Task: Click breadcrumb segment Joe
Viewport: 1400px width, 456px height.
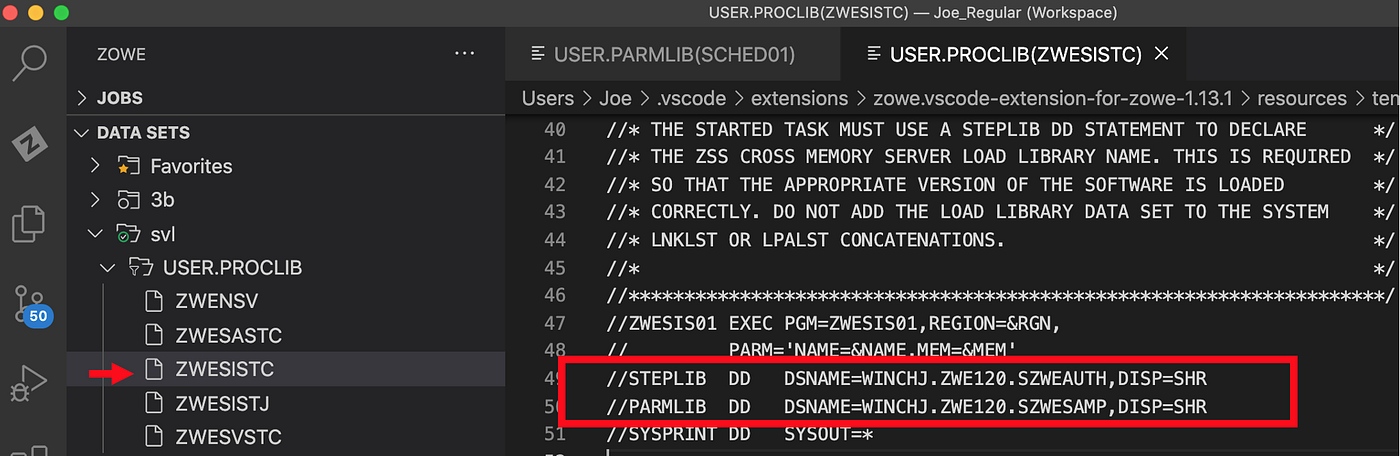Action: (x=616, y=98)
